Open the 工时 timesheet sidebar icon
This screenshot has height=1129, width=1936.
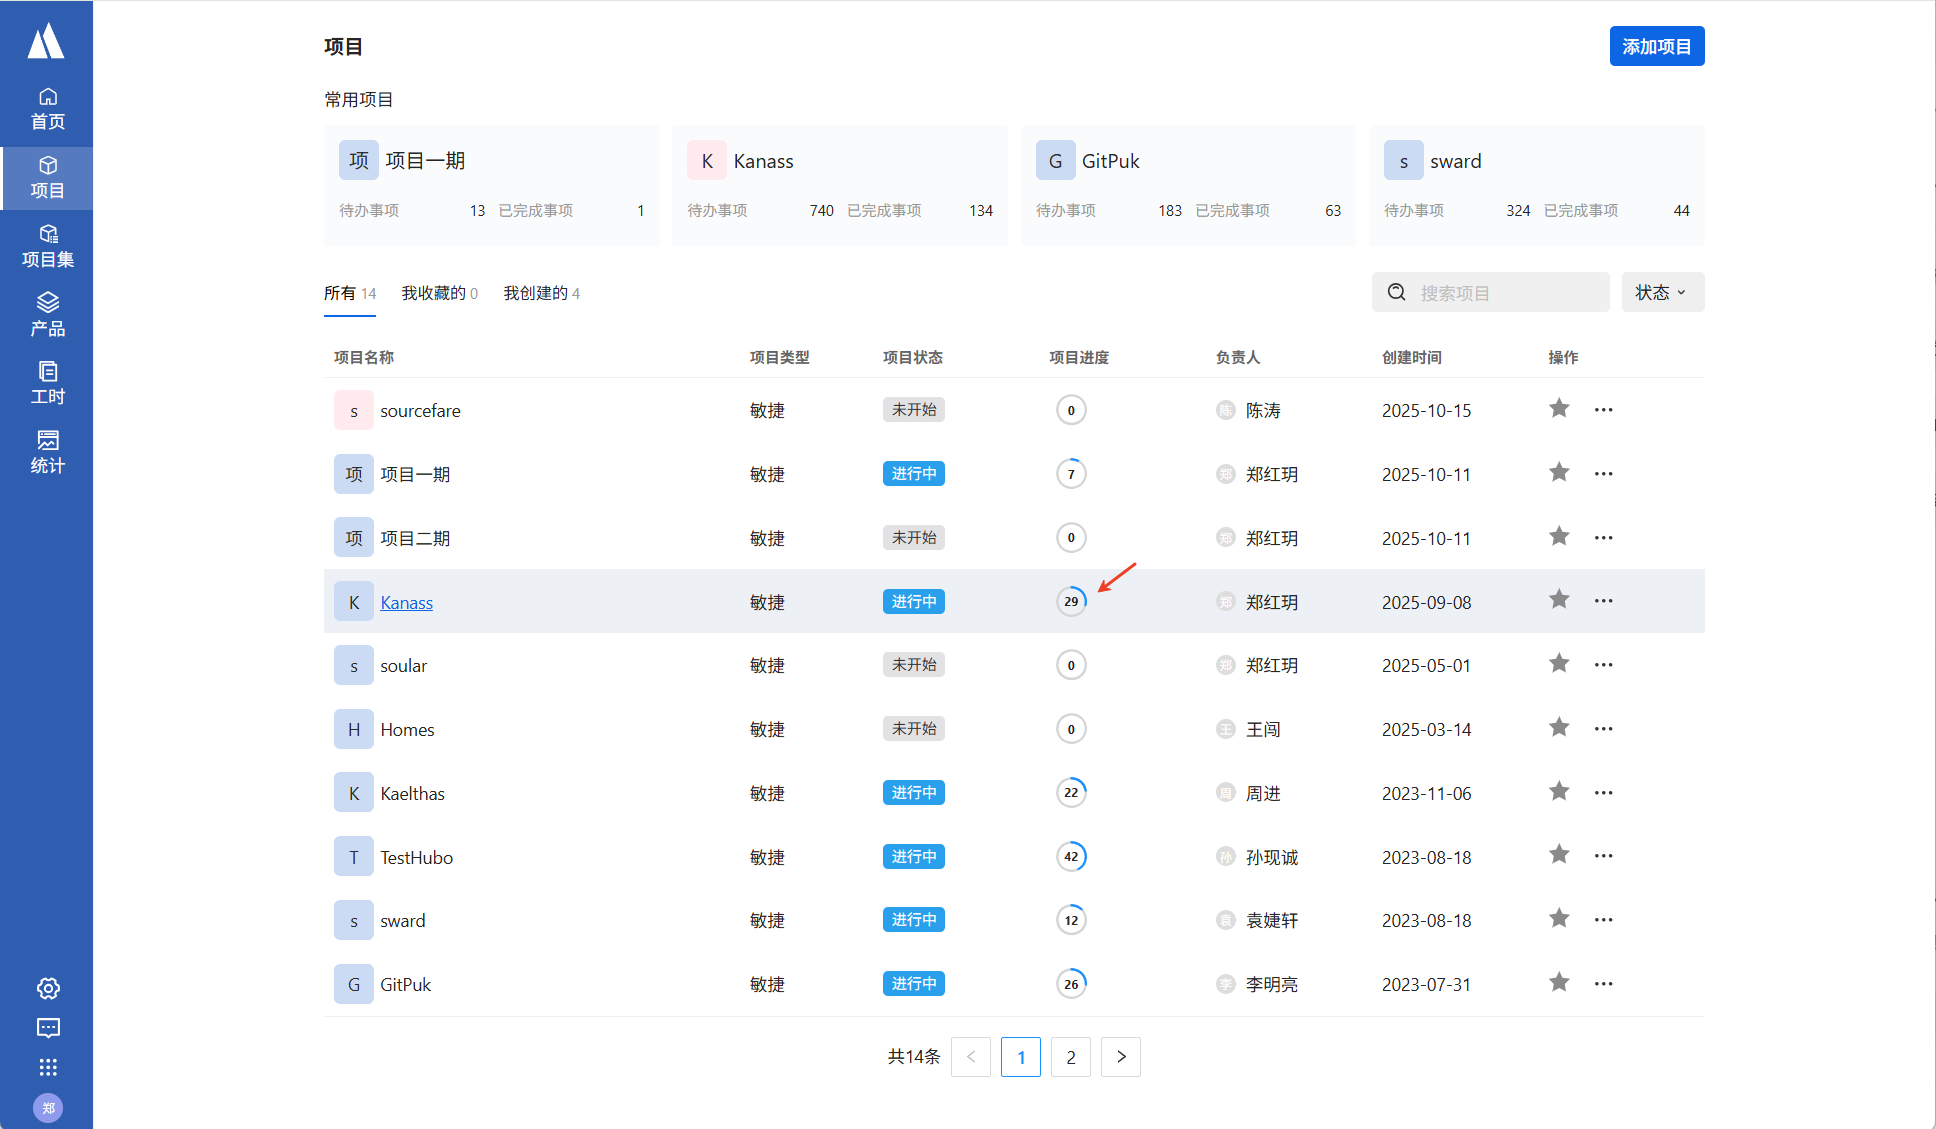pyautogui.click(x=47, y=383)
